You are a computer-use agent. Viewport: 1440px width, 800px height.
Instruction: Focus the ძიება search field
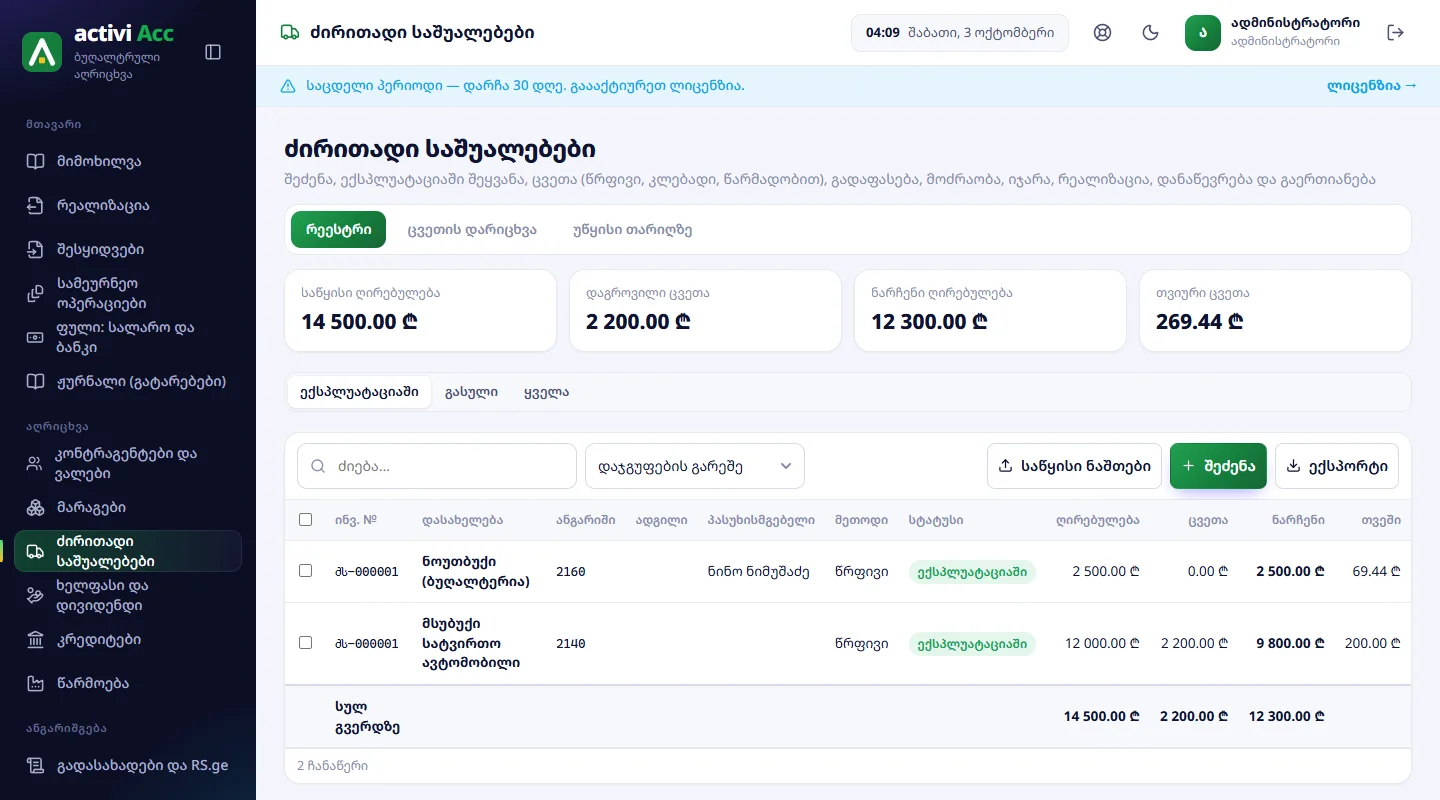(x=437, y=466)
